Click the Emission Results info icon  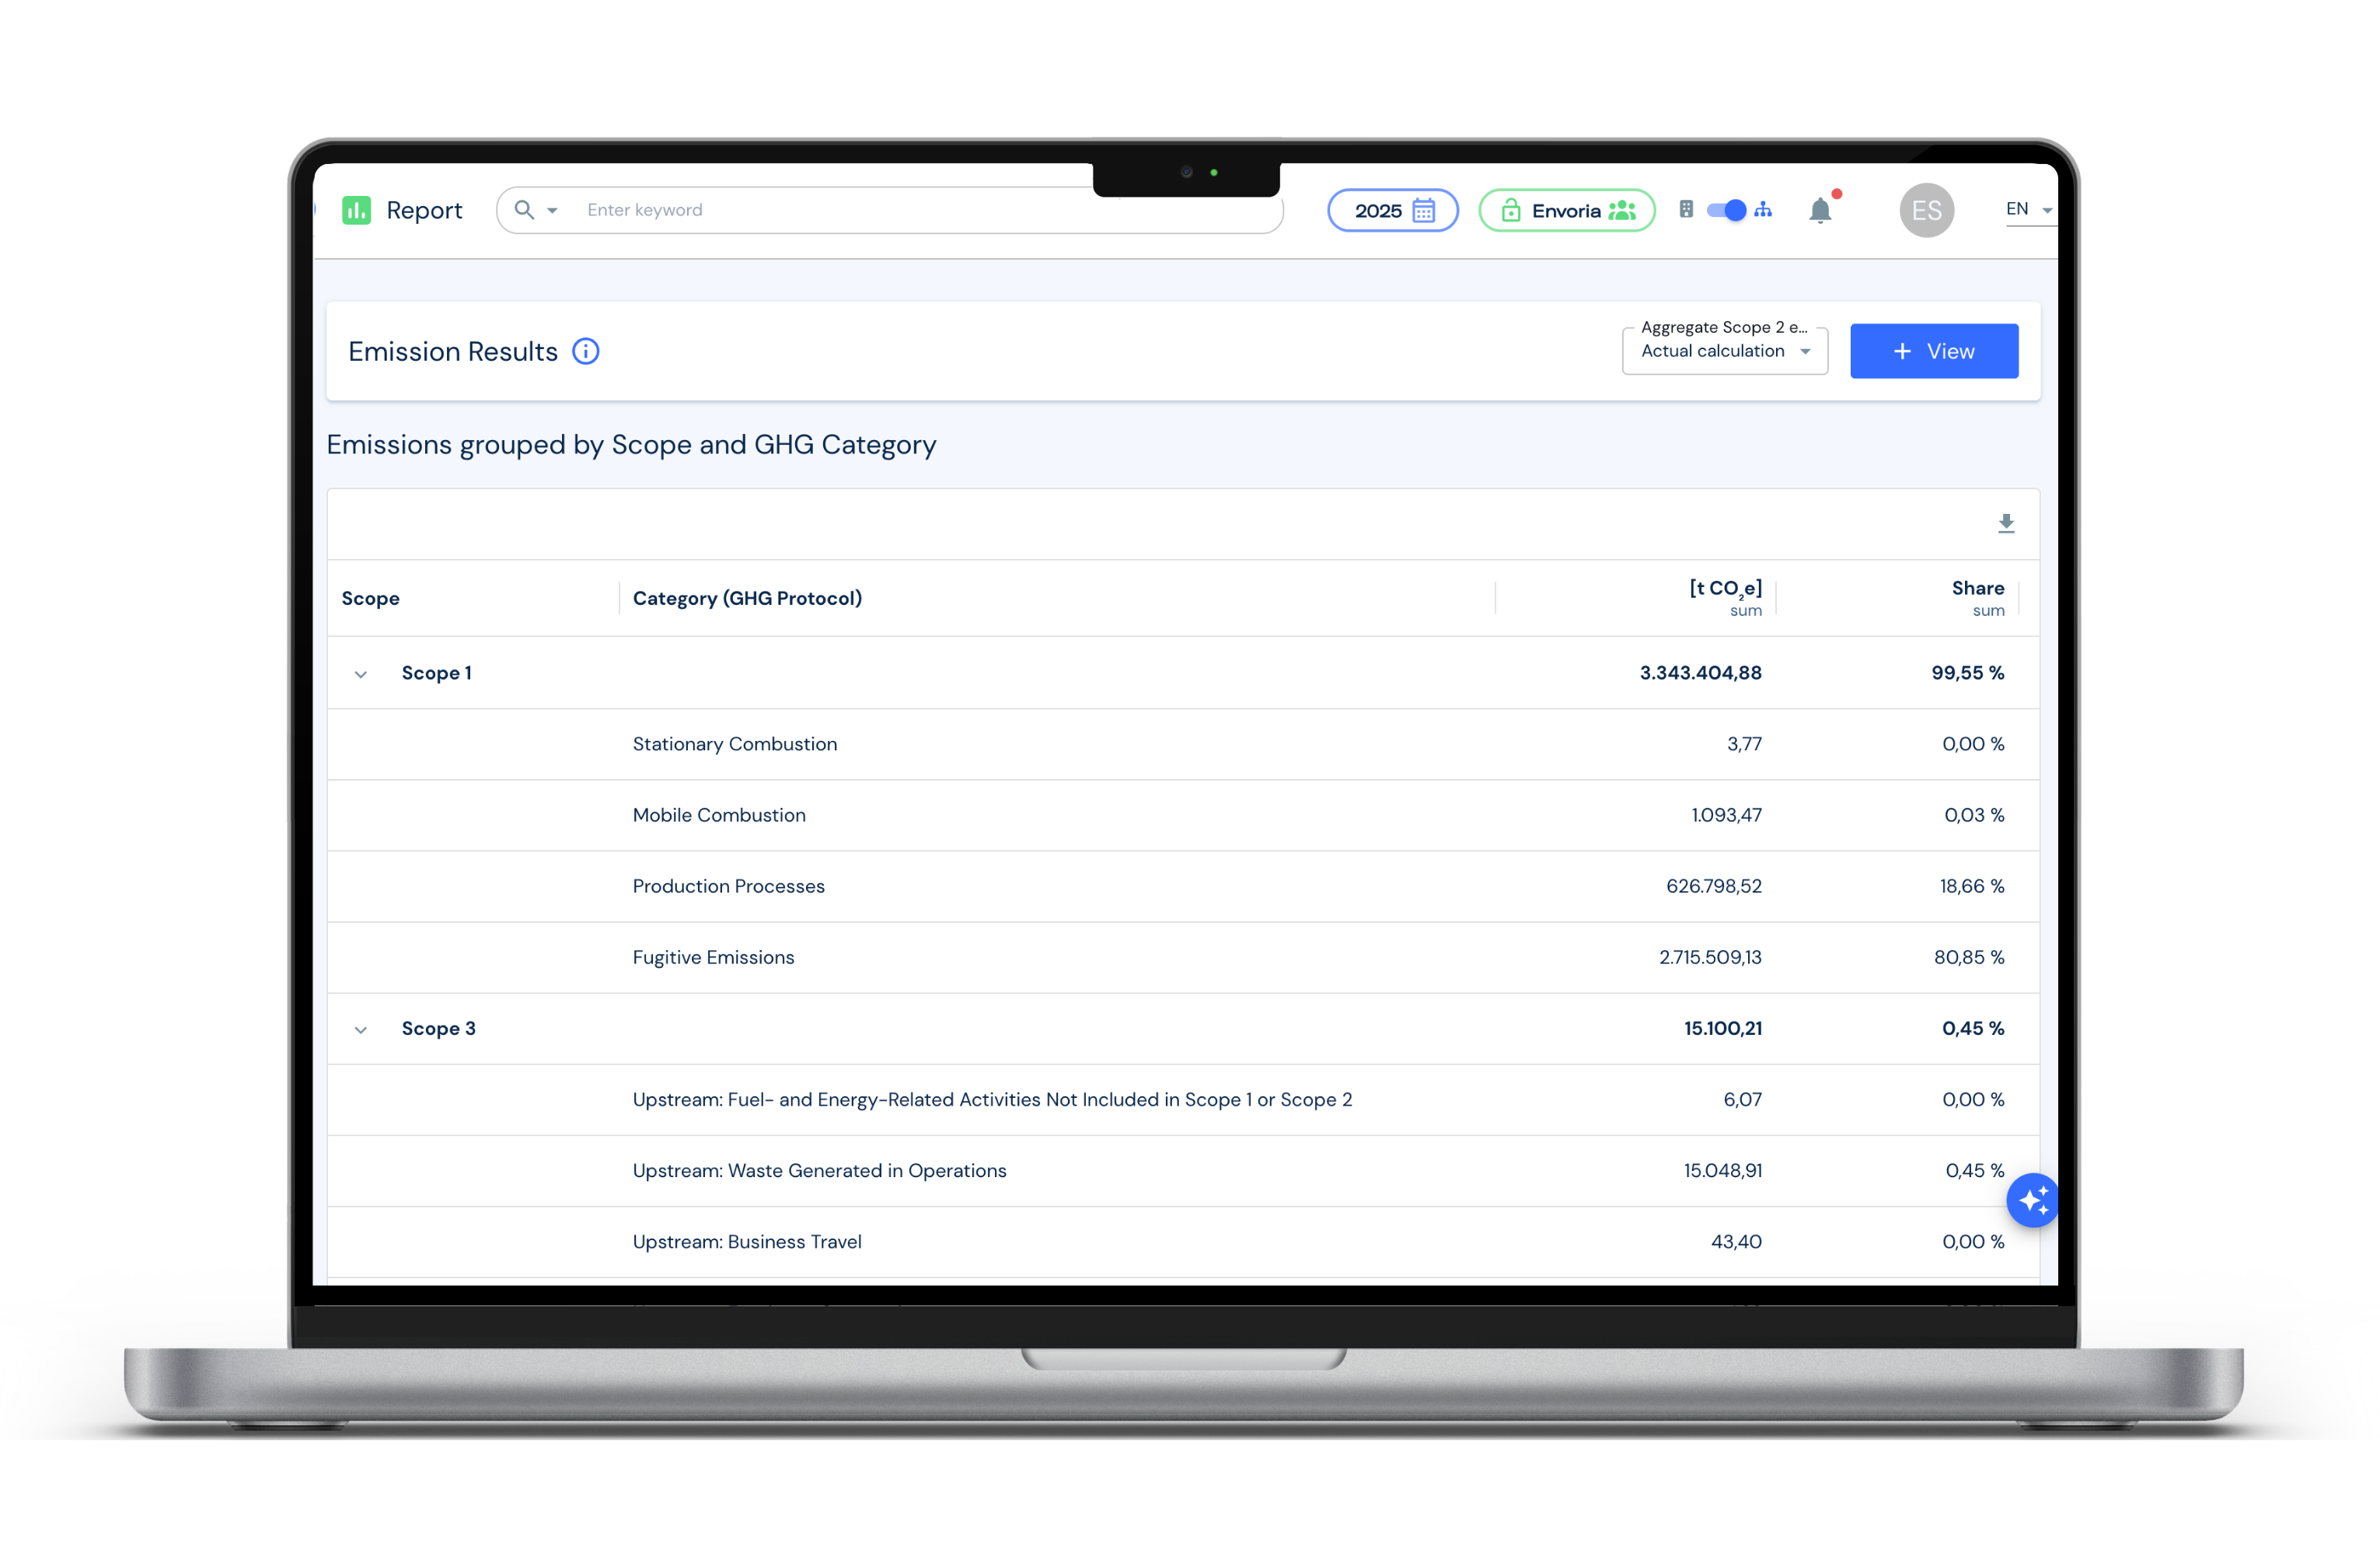(585, 352)
